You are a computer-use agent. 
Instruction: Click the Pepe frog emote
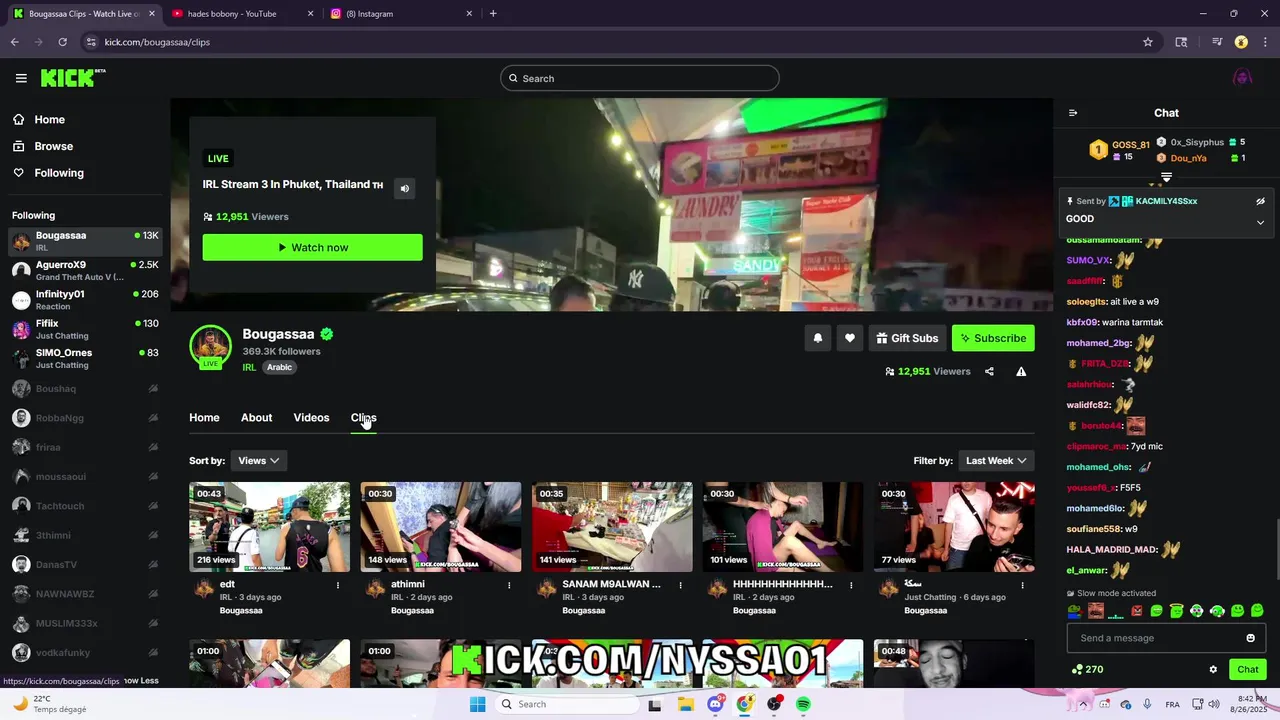tap(1075, 611)
